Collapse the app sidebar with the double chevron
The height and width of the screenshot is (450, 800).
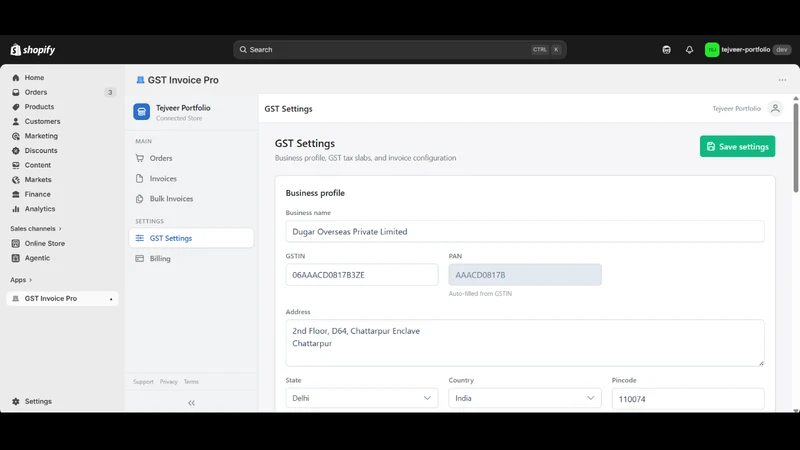(191, 403)
